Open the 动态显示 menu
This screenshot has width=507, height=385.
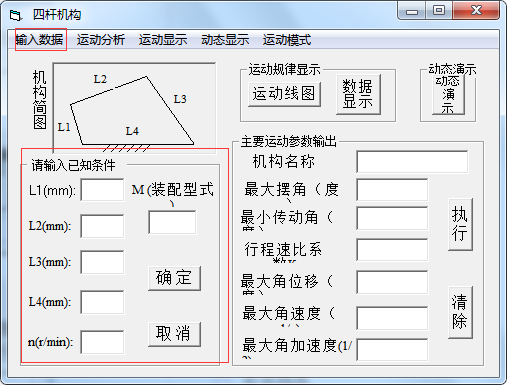click(225, 40)
